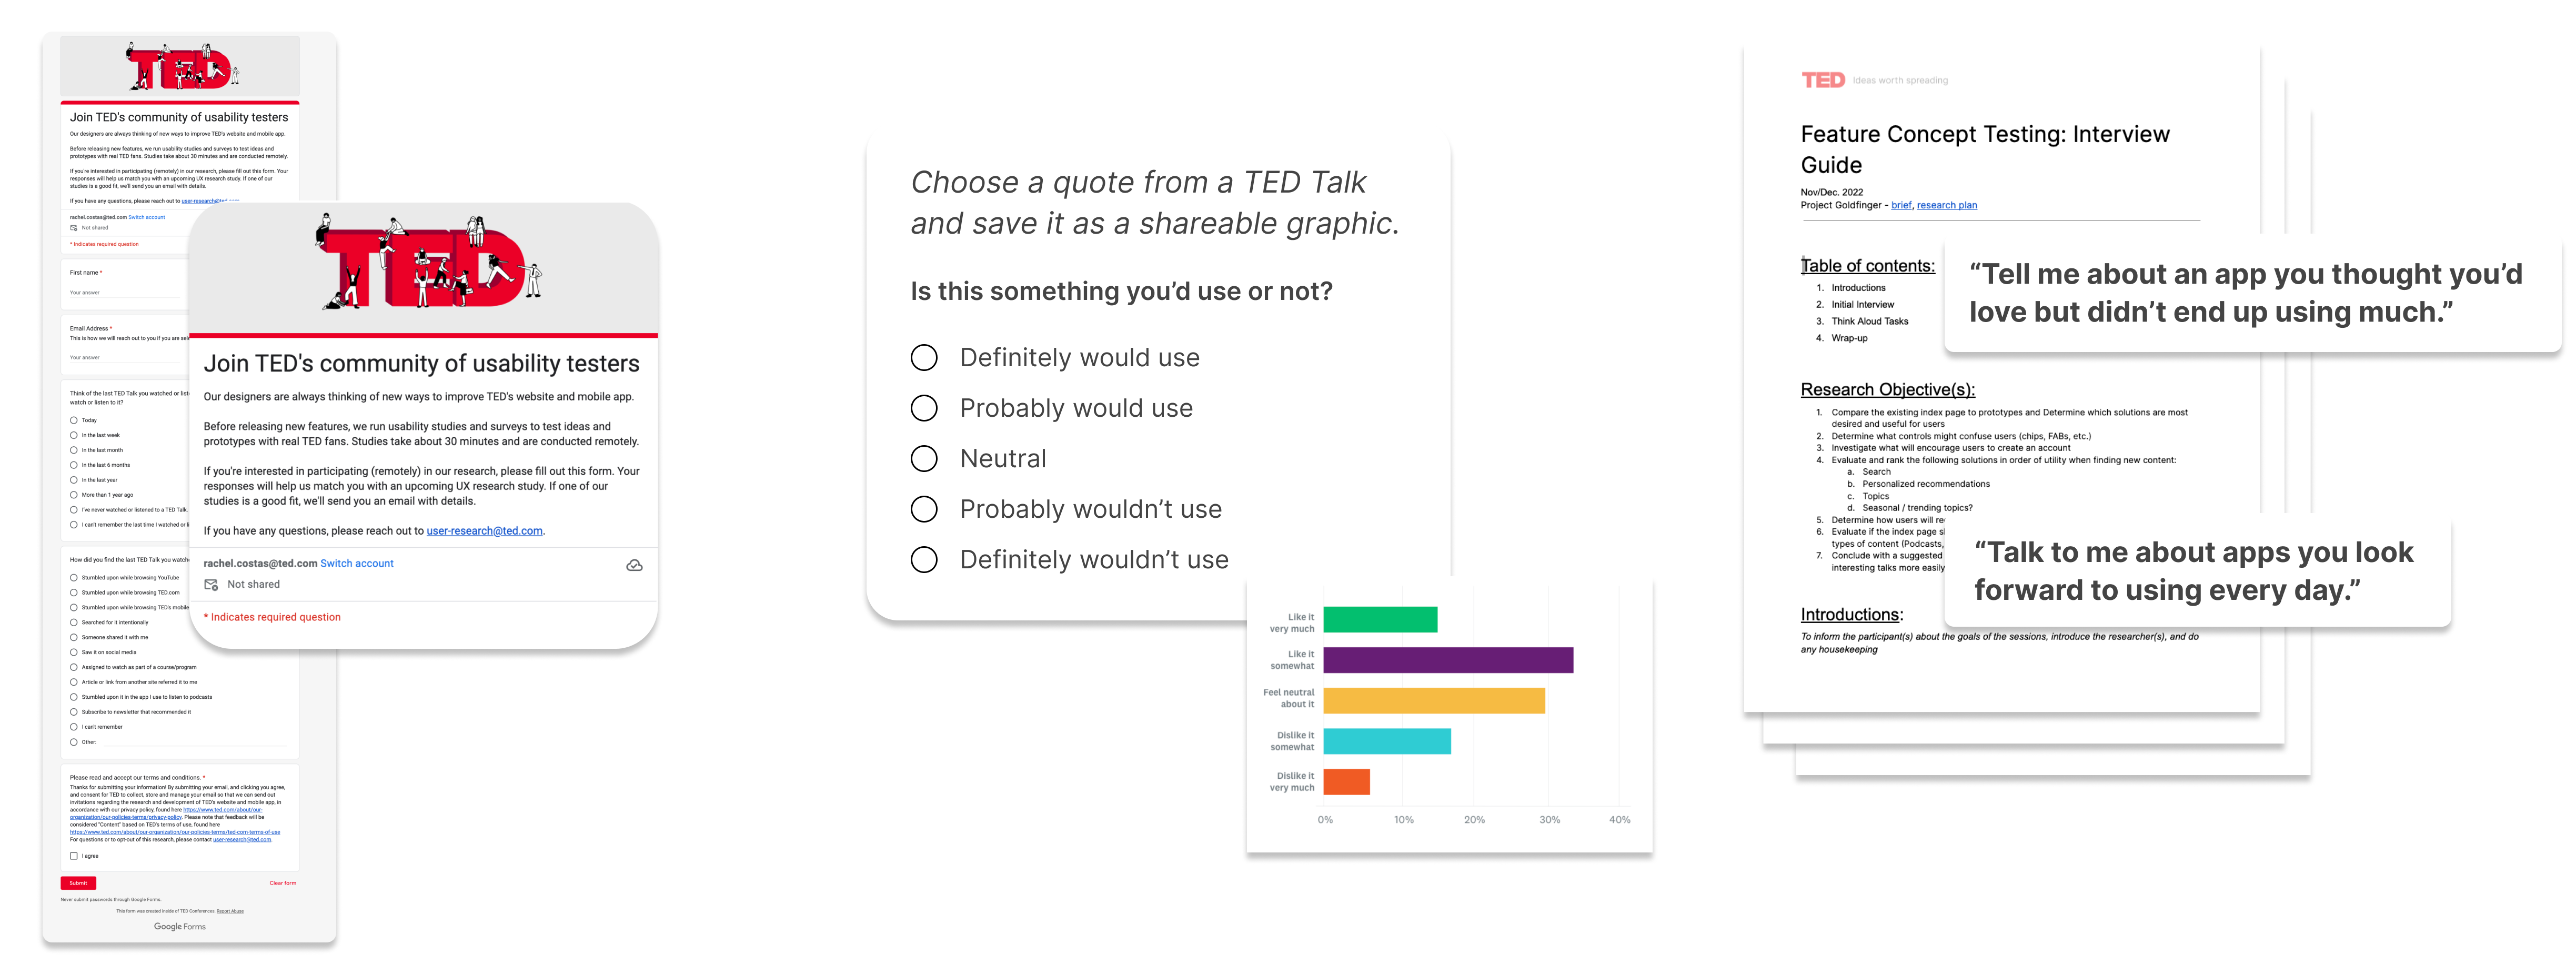Click the cloud save status icon

(x=634, y=566)
